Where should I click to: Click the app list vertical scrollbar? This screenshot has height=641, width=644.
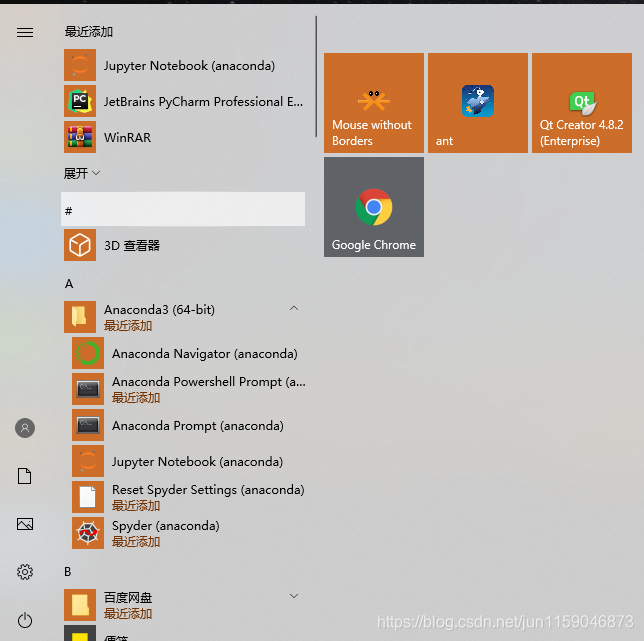(x=316, y=77)
